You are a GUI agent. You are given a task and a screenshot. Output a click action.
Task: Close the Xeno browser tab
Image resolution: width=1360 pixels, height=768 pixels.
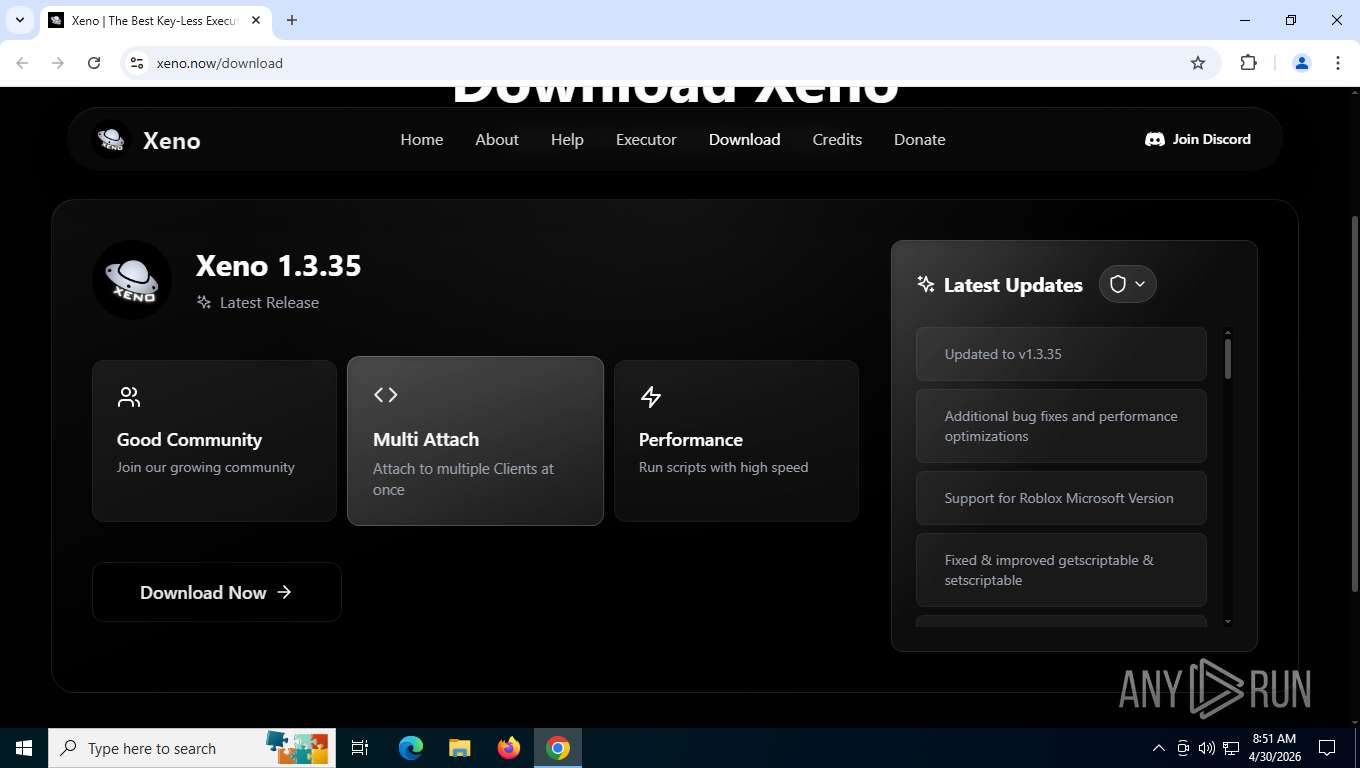256,20
